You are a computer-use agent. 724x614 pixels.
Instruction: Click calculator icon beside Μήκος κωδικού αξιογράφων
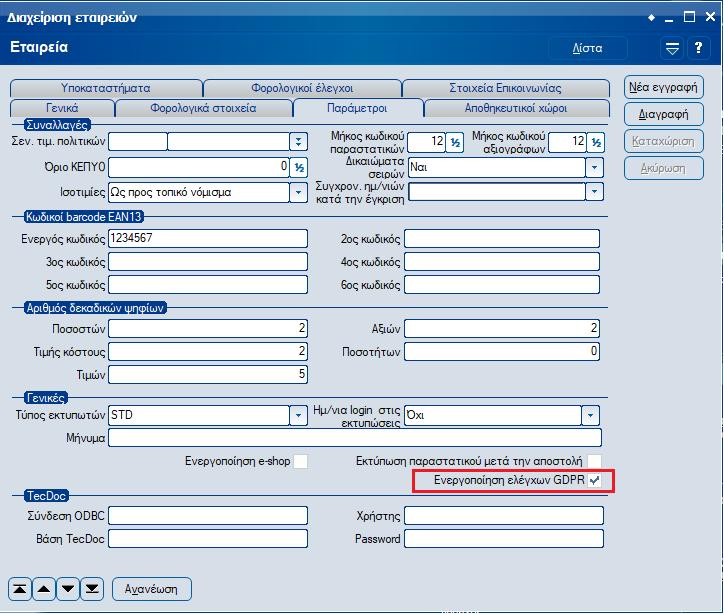click(x=596, y=143)
